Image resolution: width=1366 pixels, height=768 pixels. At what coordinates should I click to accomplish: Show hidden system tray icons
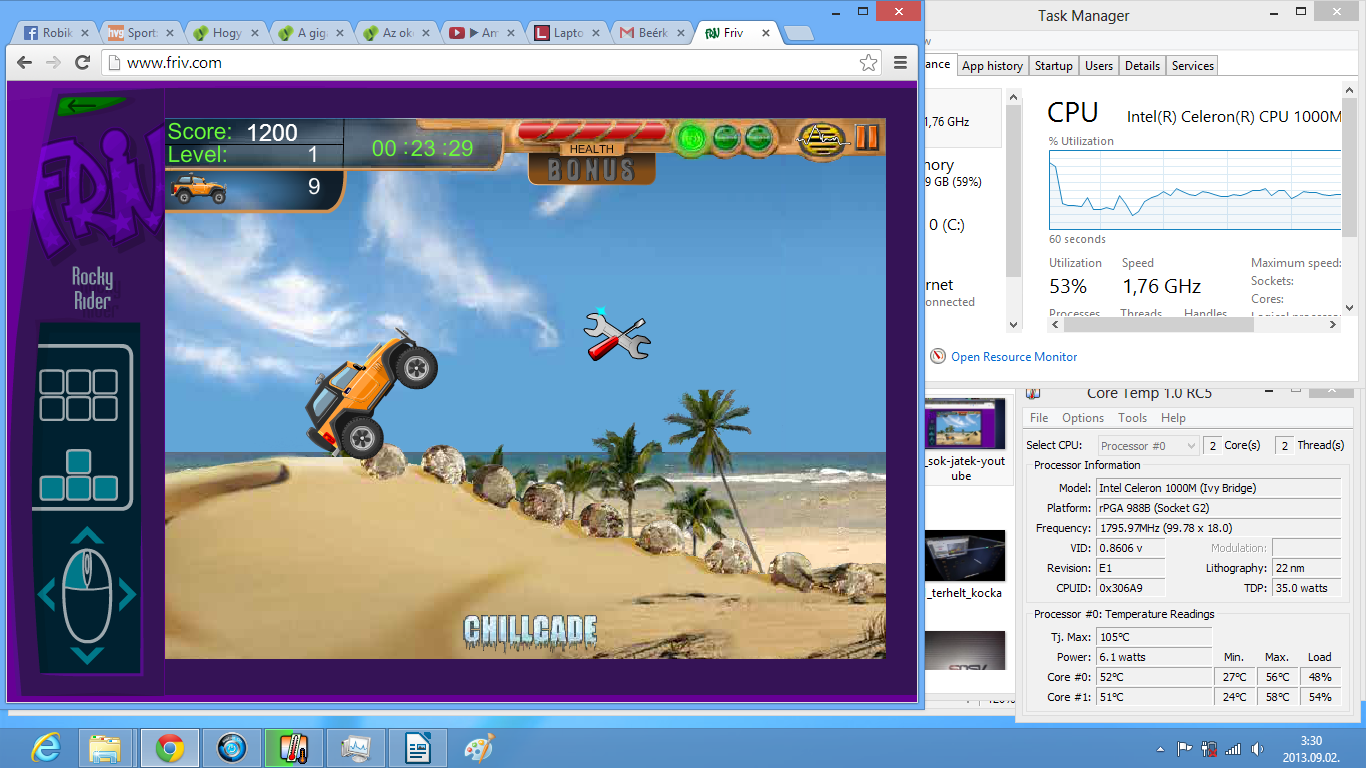pyautogui.click(x=1161, y=749)
